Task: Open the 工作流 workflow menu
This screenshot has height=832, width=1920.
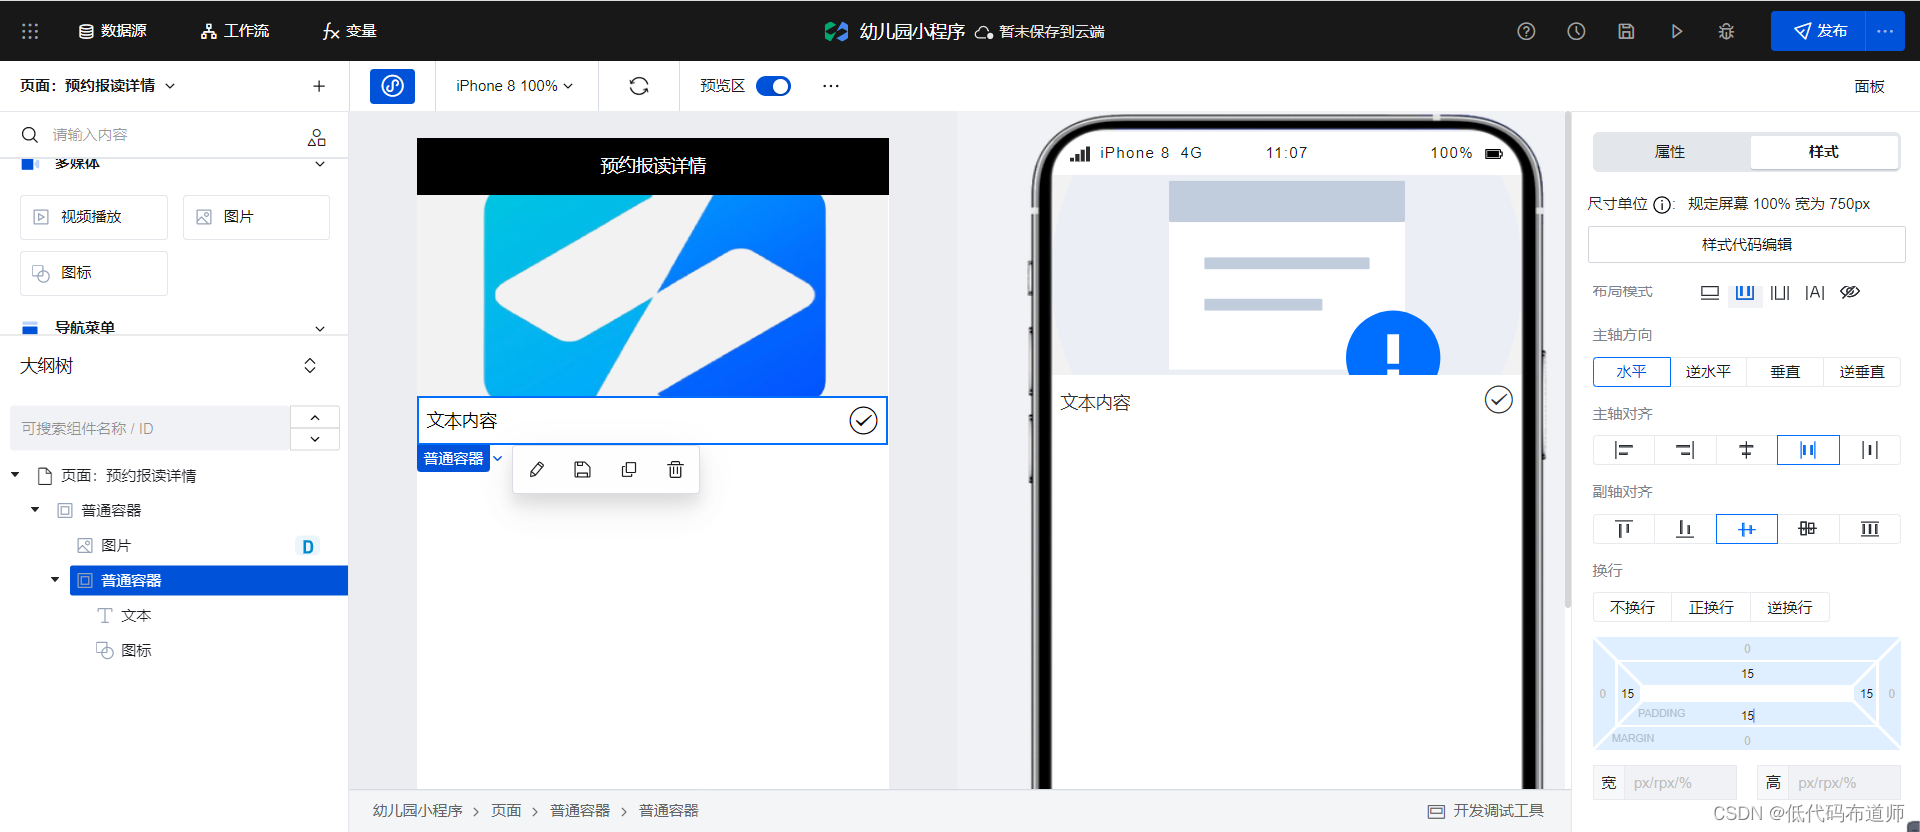Action: pos(235,31)
